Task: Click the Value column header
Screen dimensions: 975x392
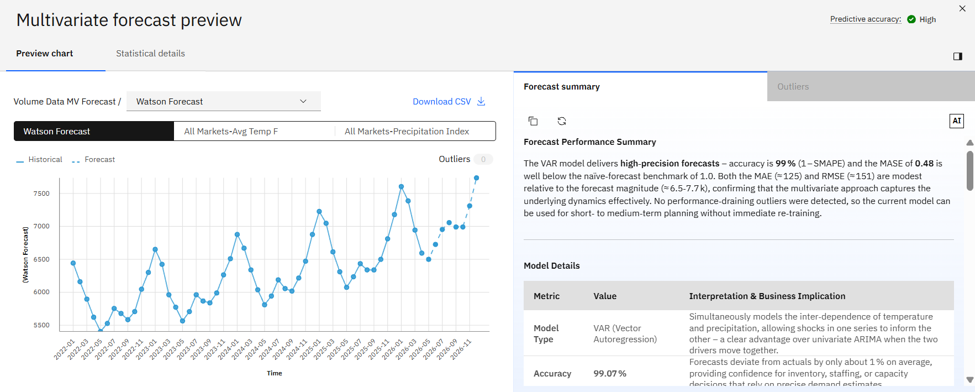Action: point(605,296)
